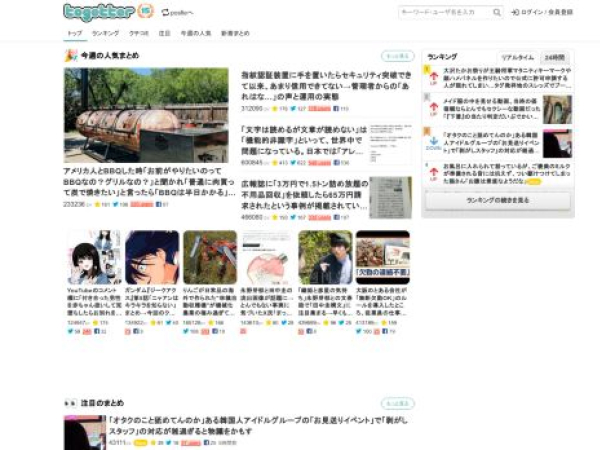Open the 注目 navigation tab

[x=165, y=33]
